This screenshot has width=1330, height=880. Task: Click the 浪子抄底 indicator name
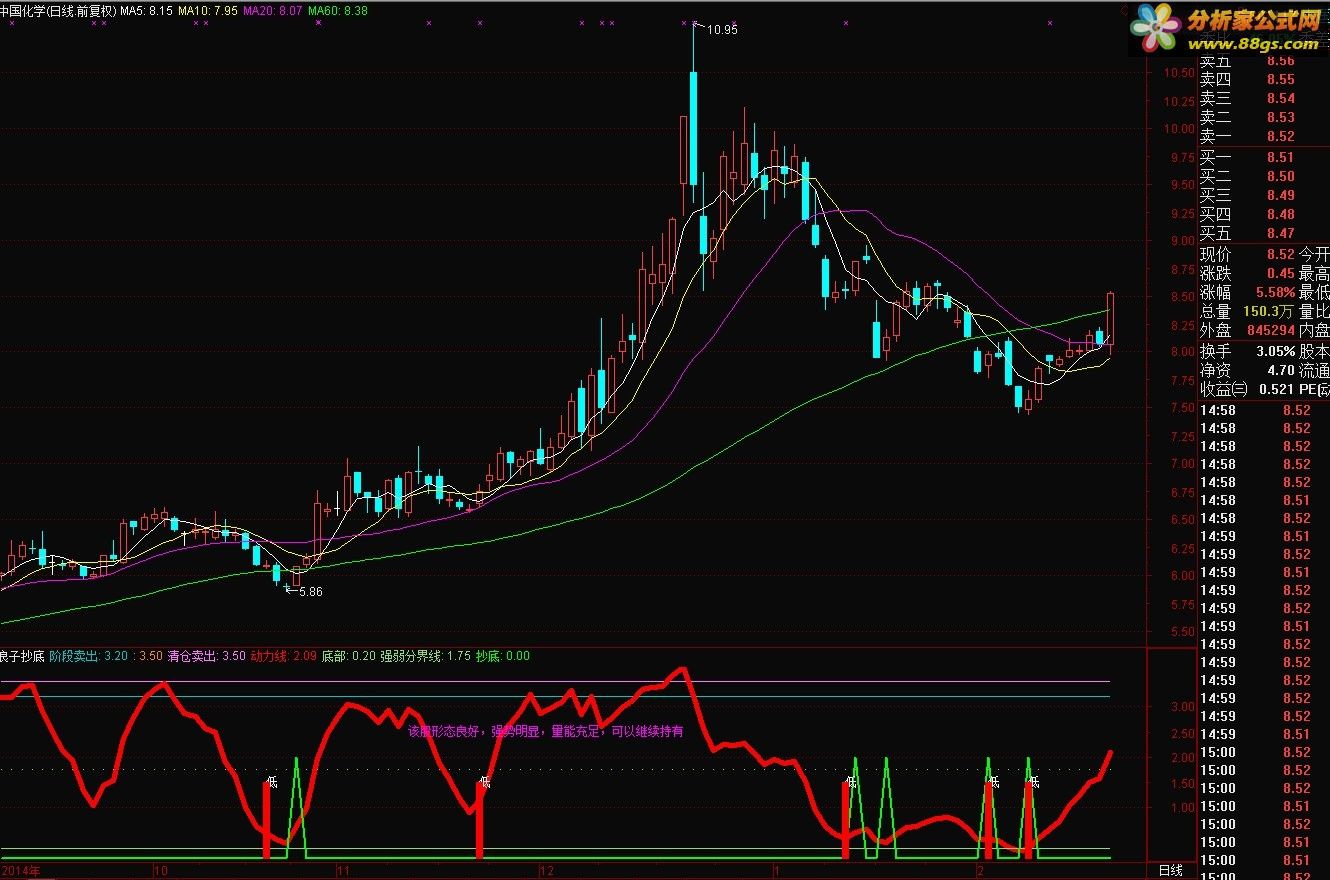point(21,656)
